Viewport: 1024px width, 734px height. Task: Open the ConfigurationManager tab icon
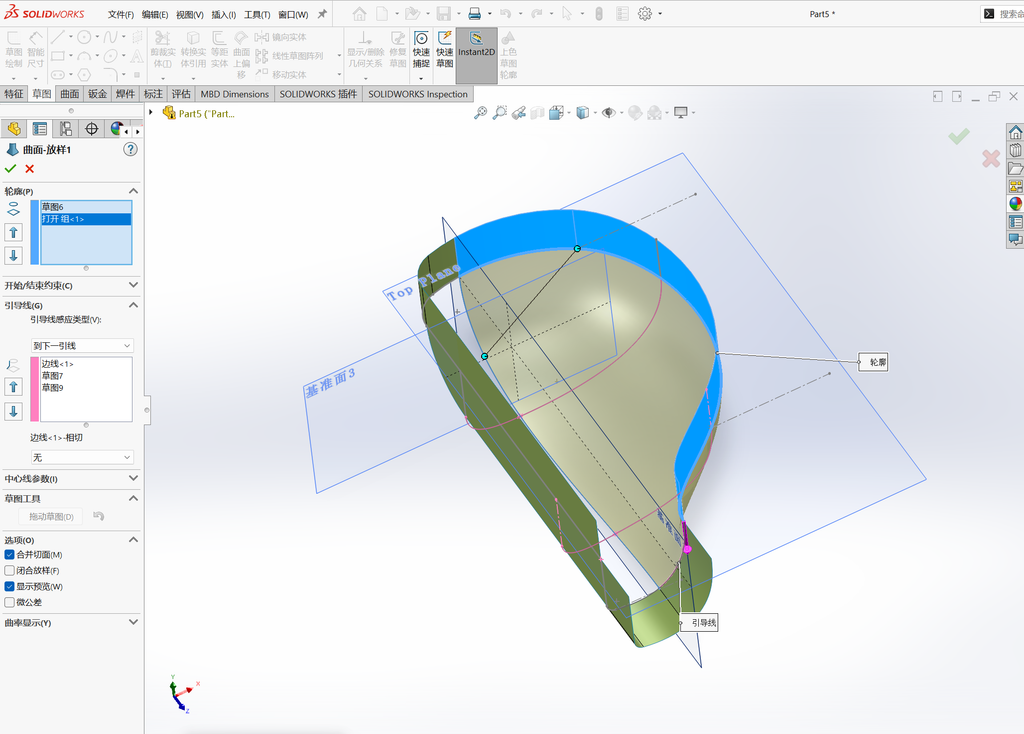(65, 129)
